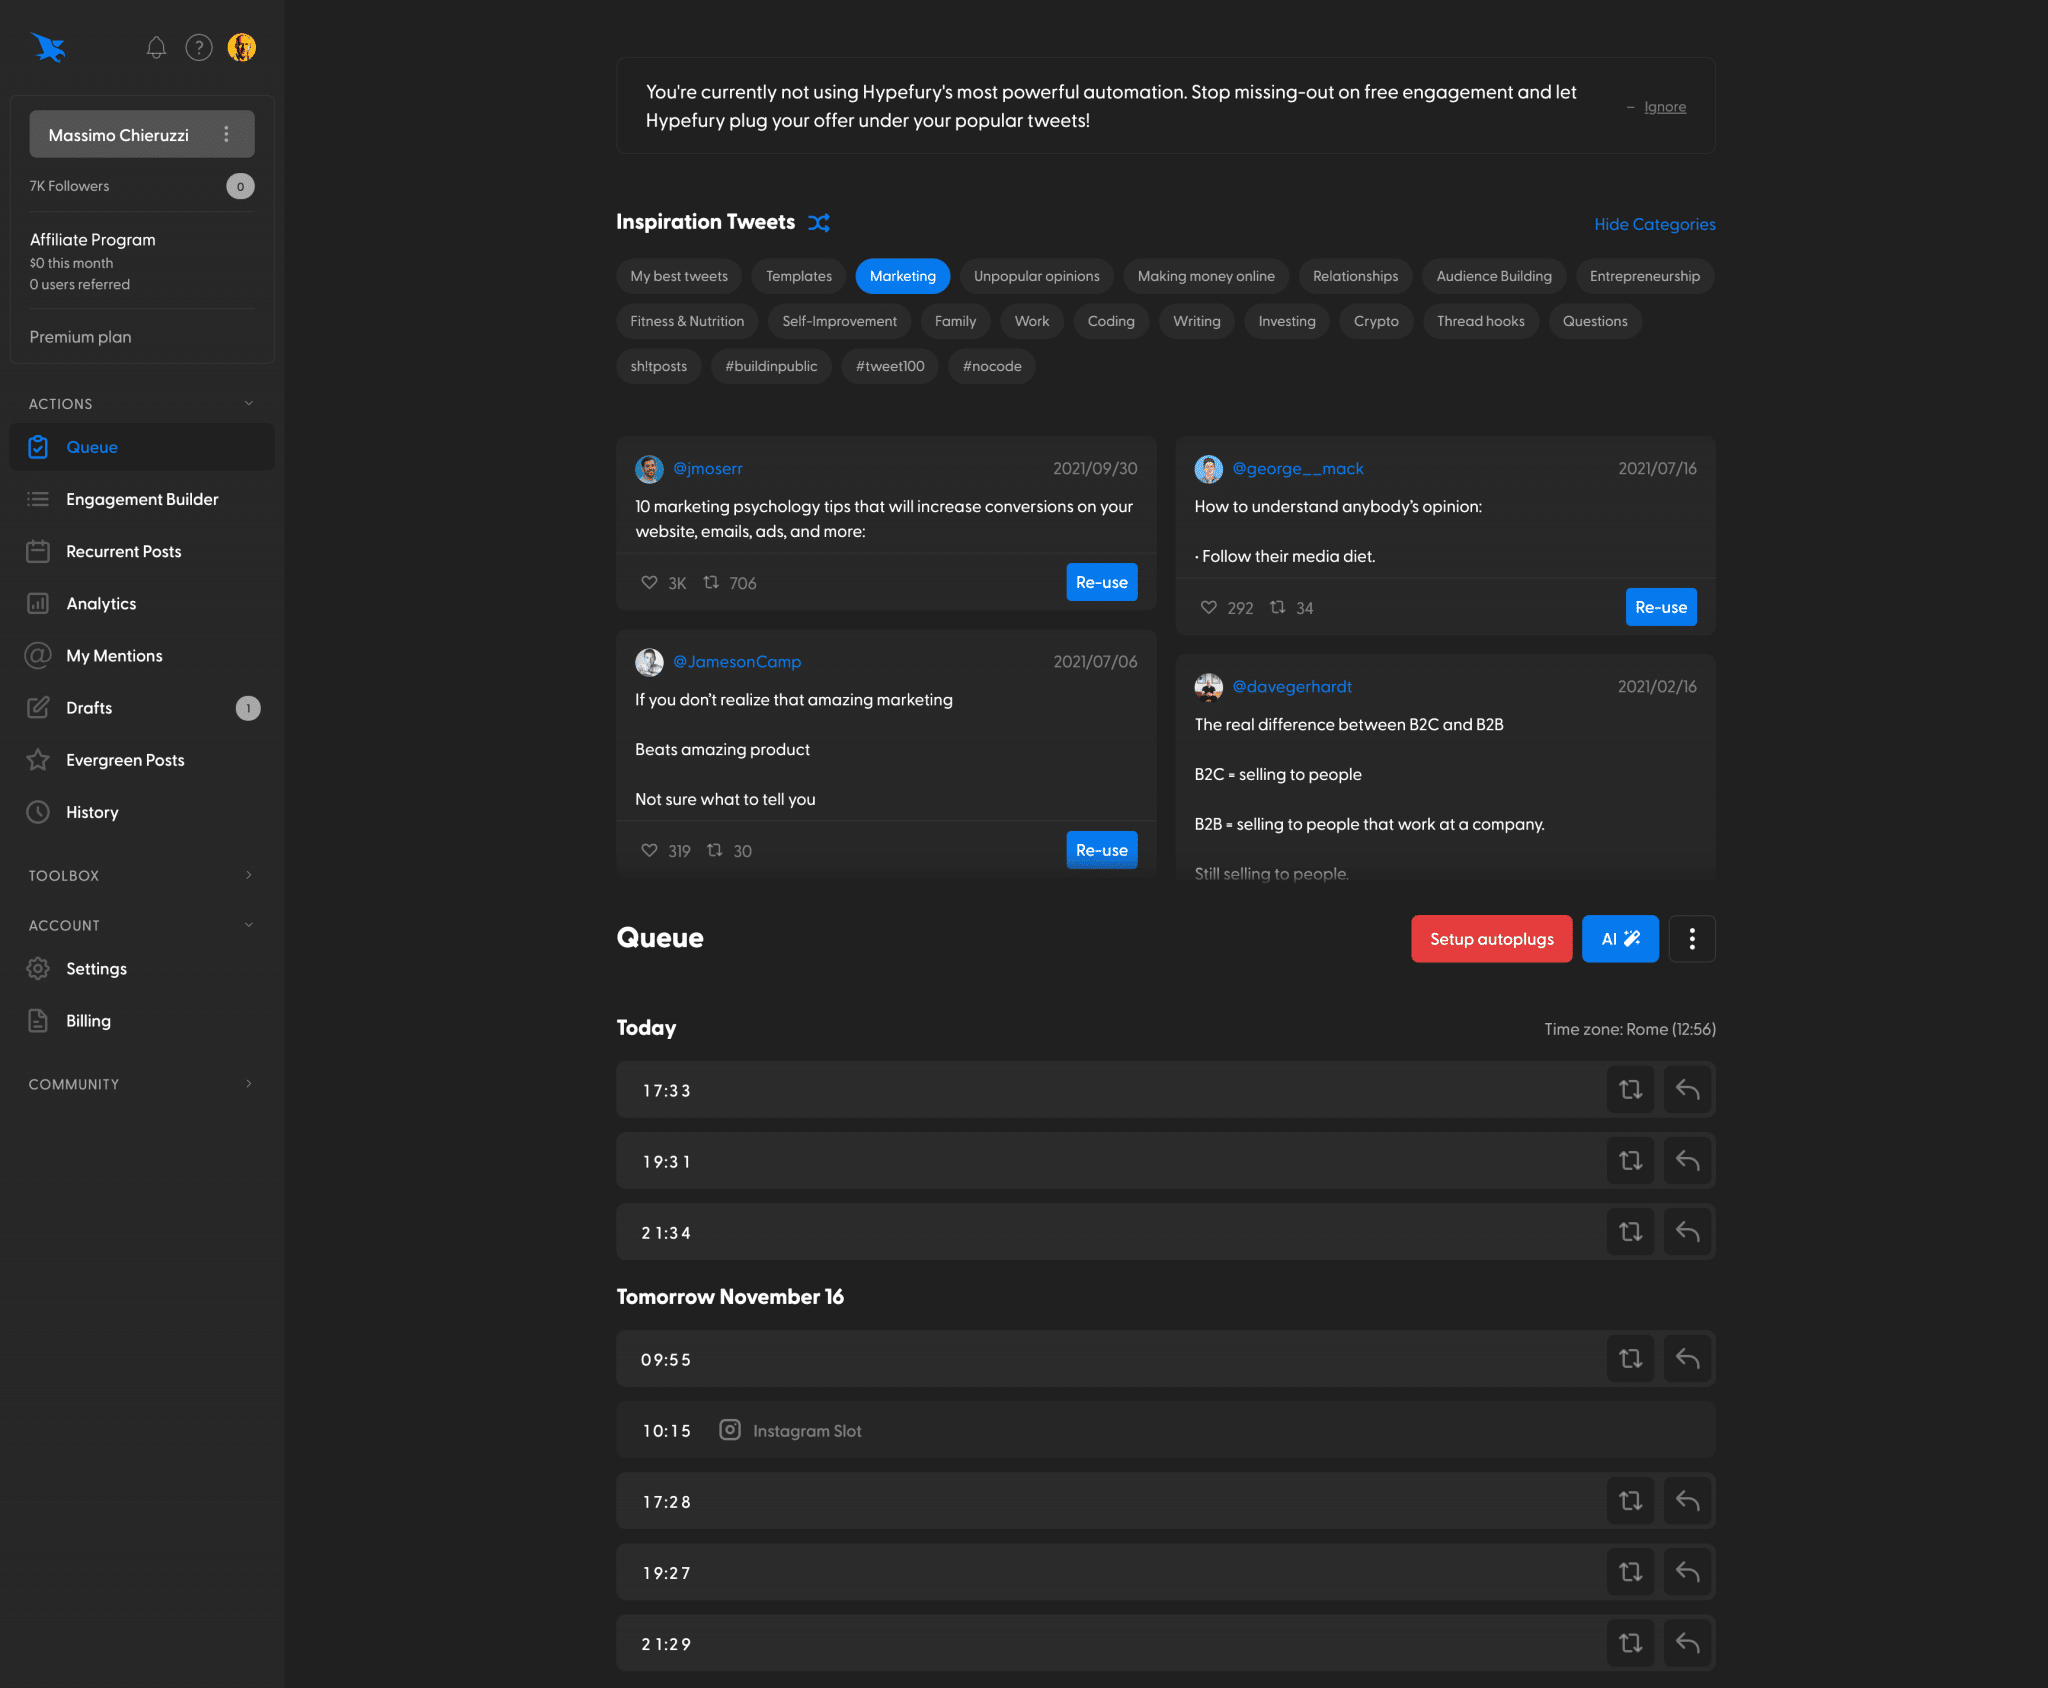Select Unpopular opinions category
2048x1688 pixels.
click(1037, 276)
